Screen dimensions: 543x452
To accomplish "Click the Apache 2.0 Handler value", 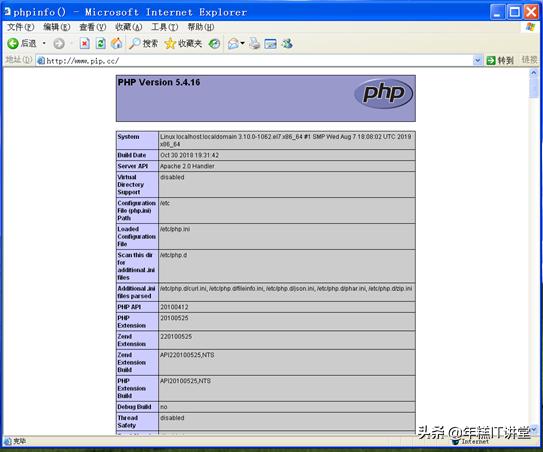I will pos(187,166).
